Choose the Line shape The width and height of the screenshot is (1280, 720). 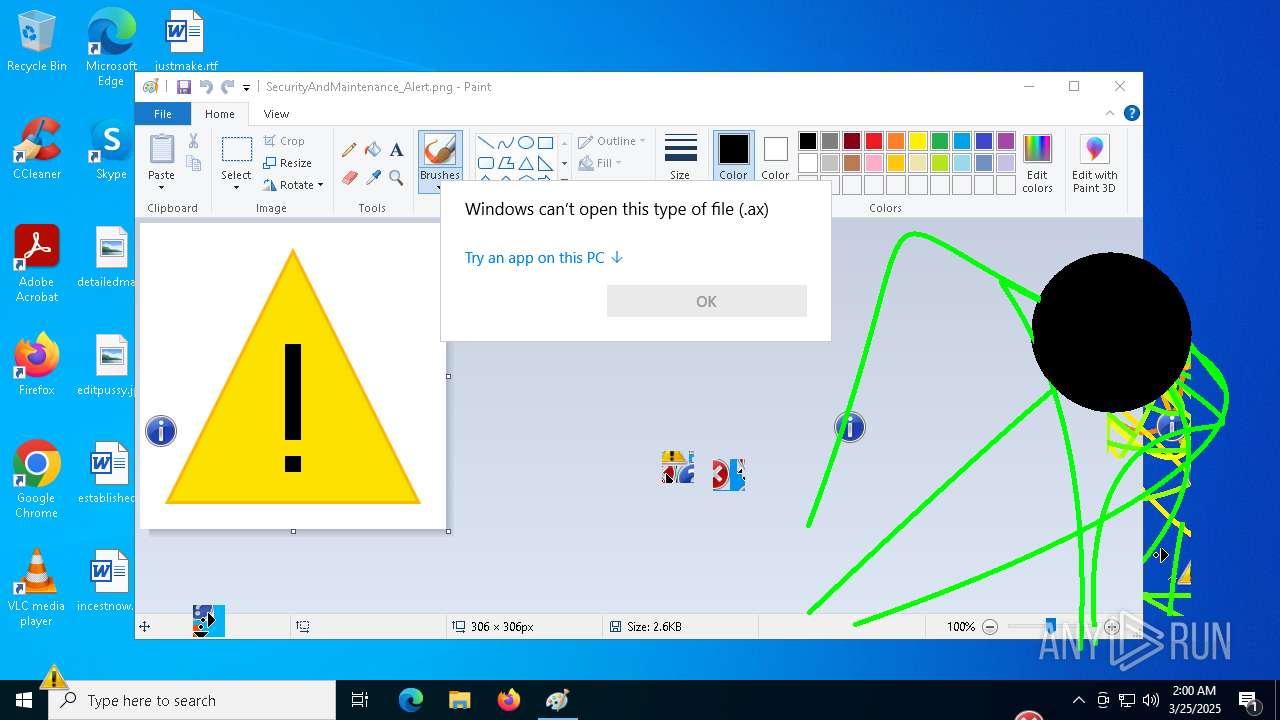point(485,142)
